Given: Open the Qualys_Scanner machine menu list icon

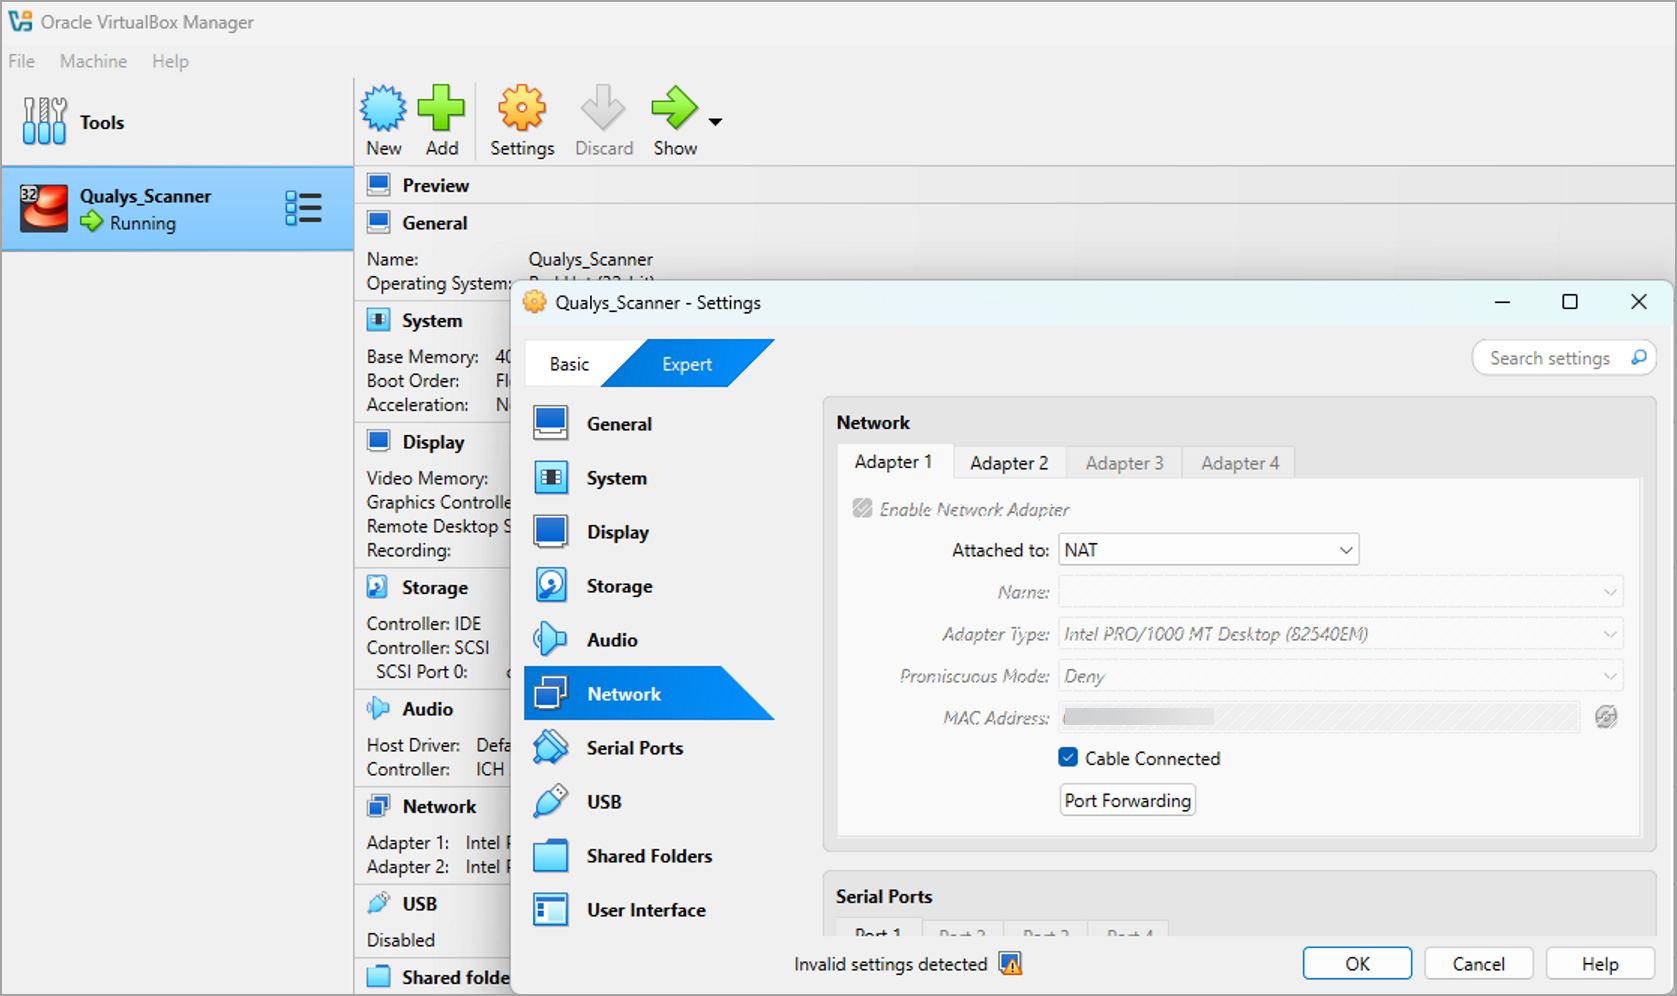Looking at the screenshot, I should pyautogui.click(x=303, y=208).
